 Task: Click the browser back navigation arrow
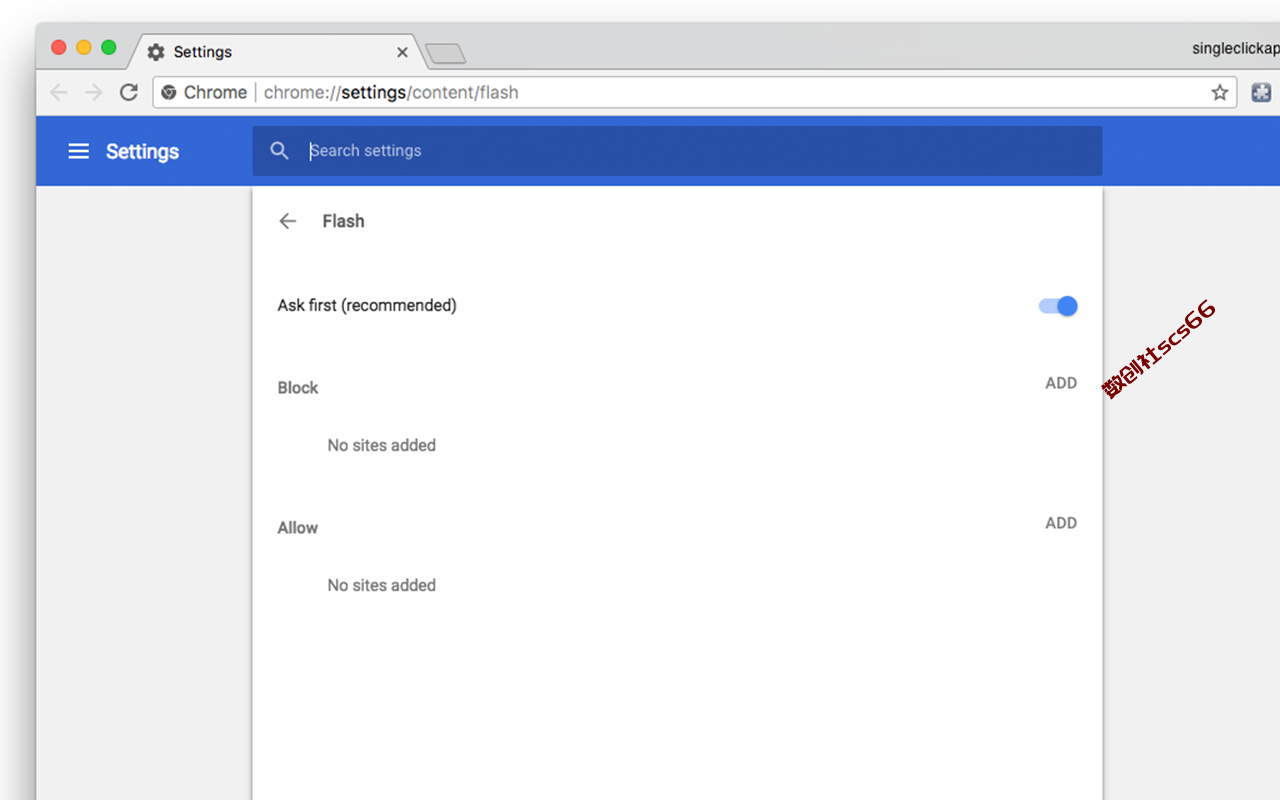pos(59,92)
